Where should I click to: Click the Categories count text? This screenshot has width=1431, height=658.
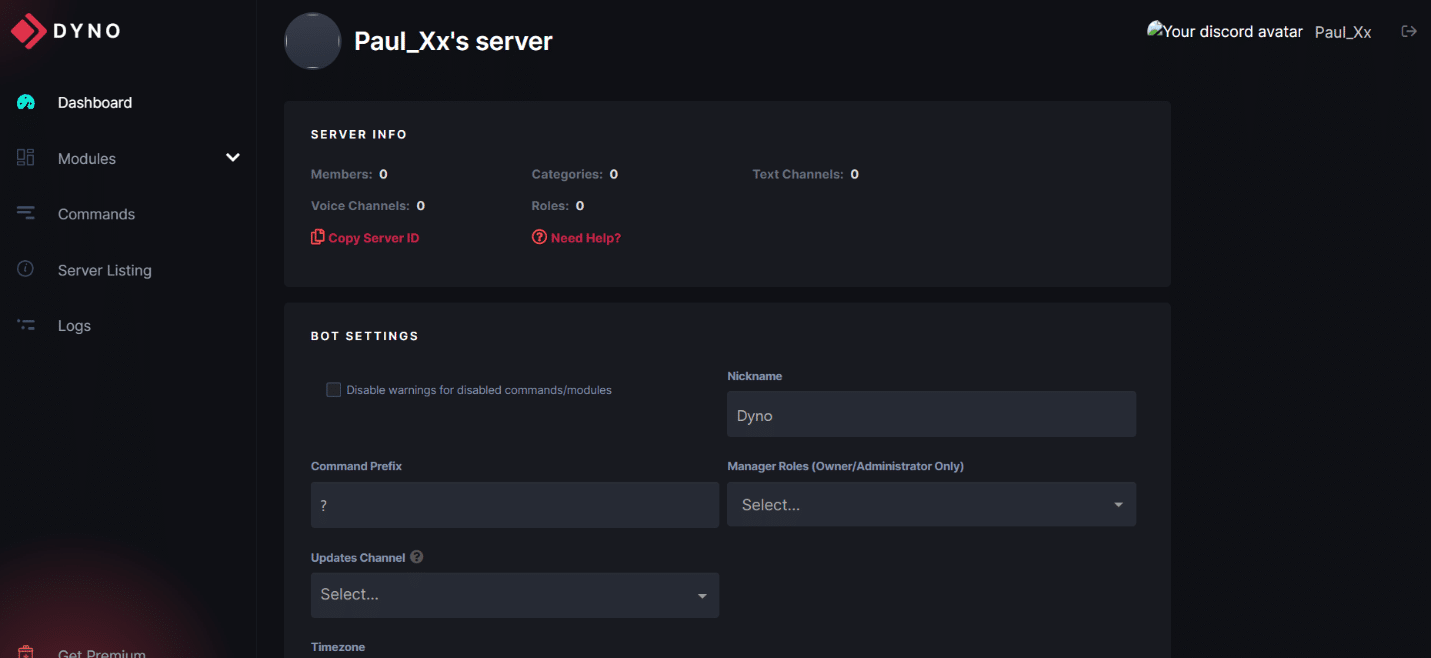coord(575,174)
